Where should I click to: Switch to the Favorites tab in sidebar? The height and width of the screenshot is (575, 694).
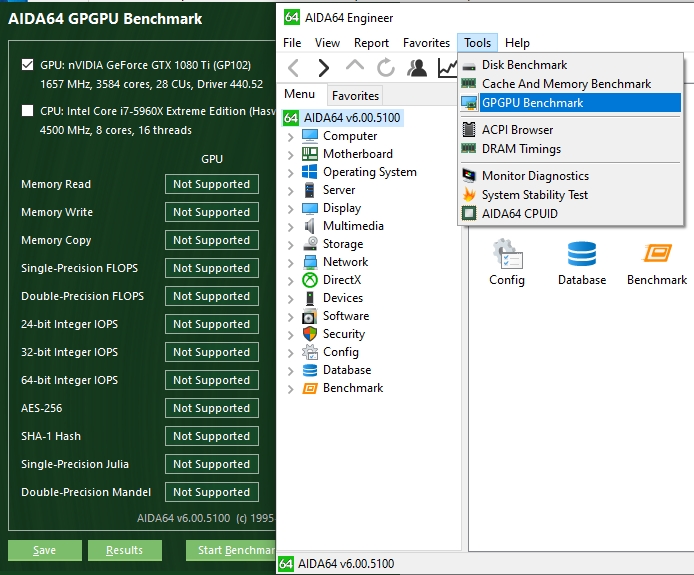point(355,96)
